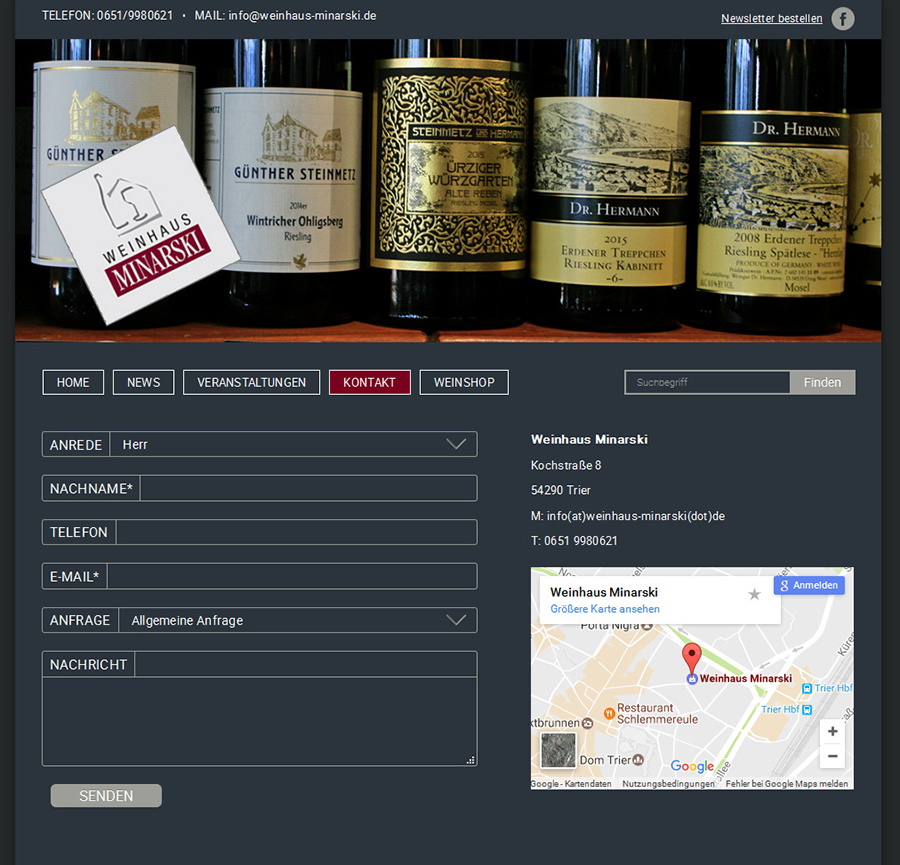The width and height of the screenshot is (900, 865).
Task: Open the Veranstaltungen page
Action: click(x=251, y=382)
